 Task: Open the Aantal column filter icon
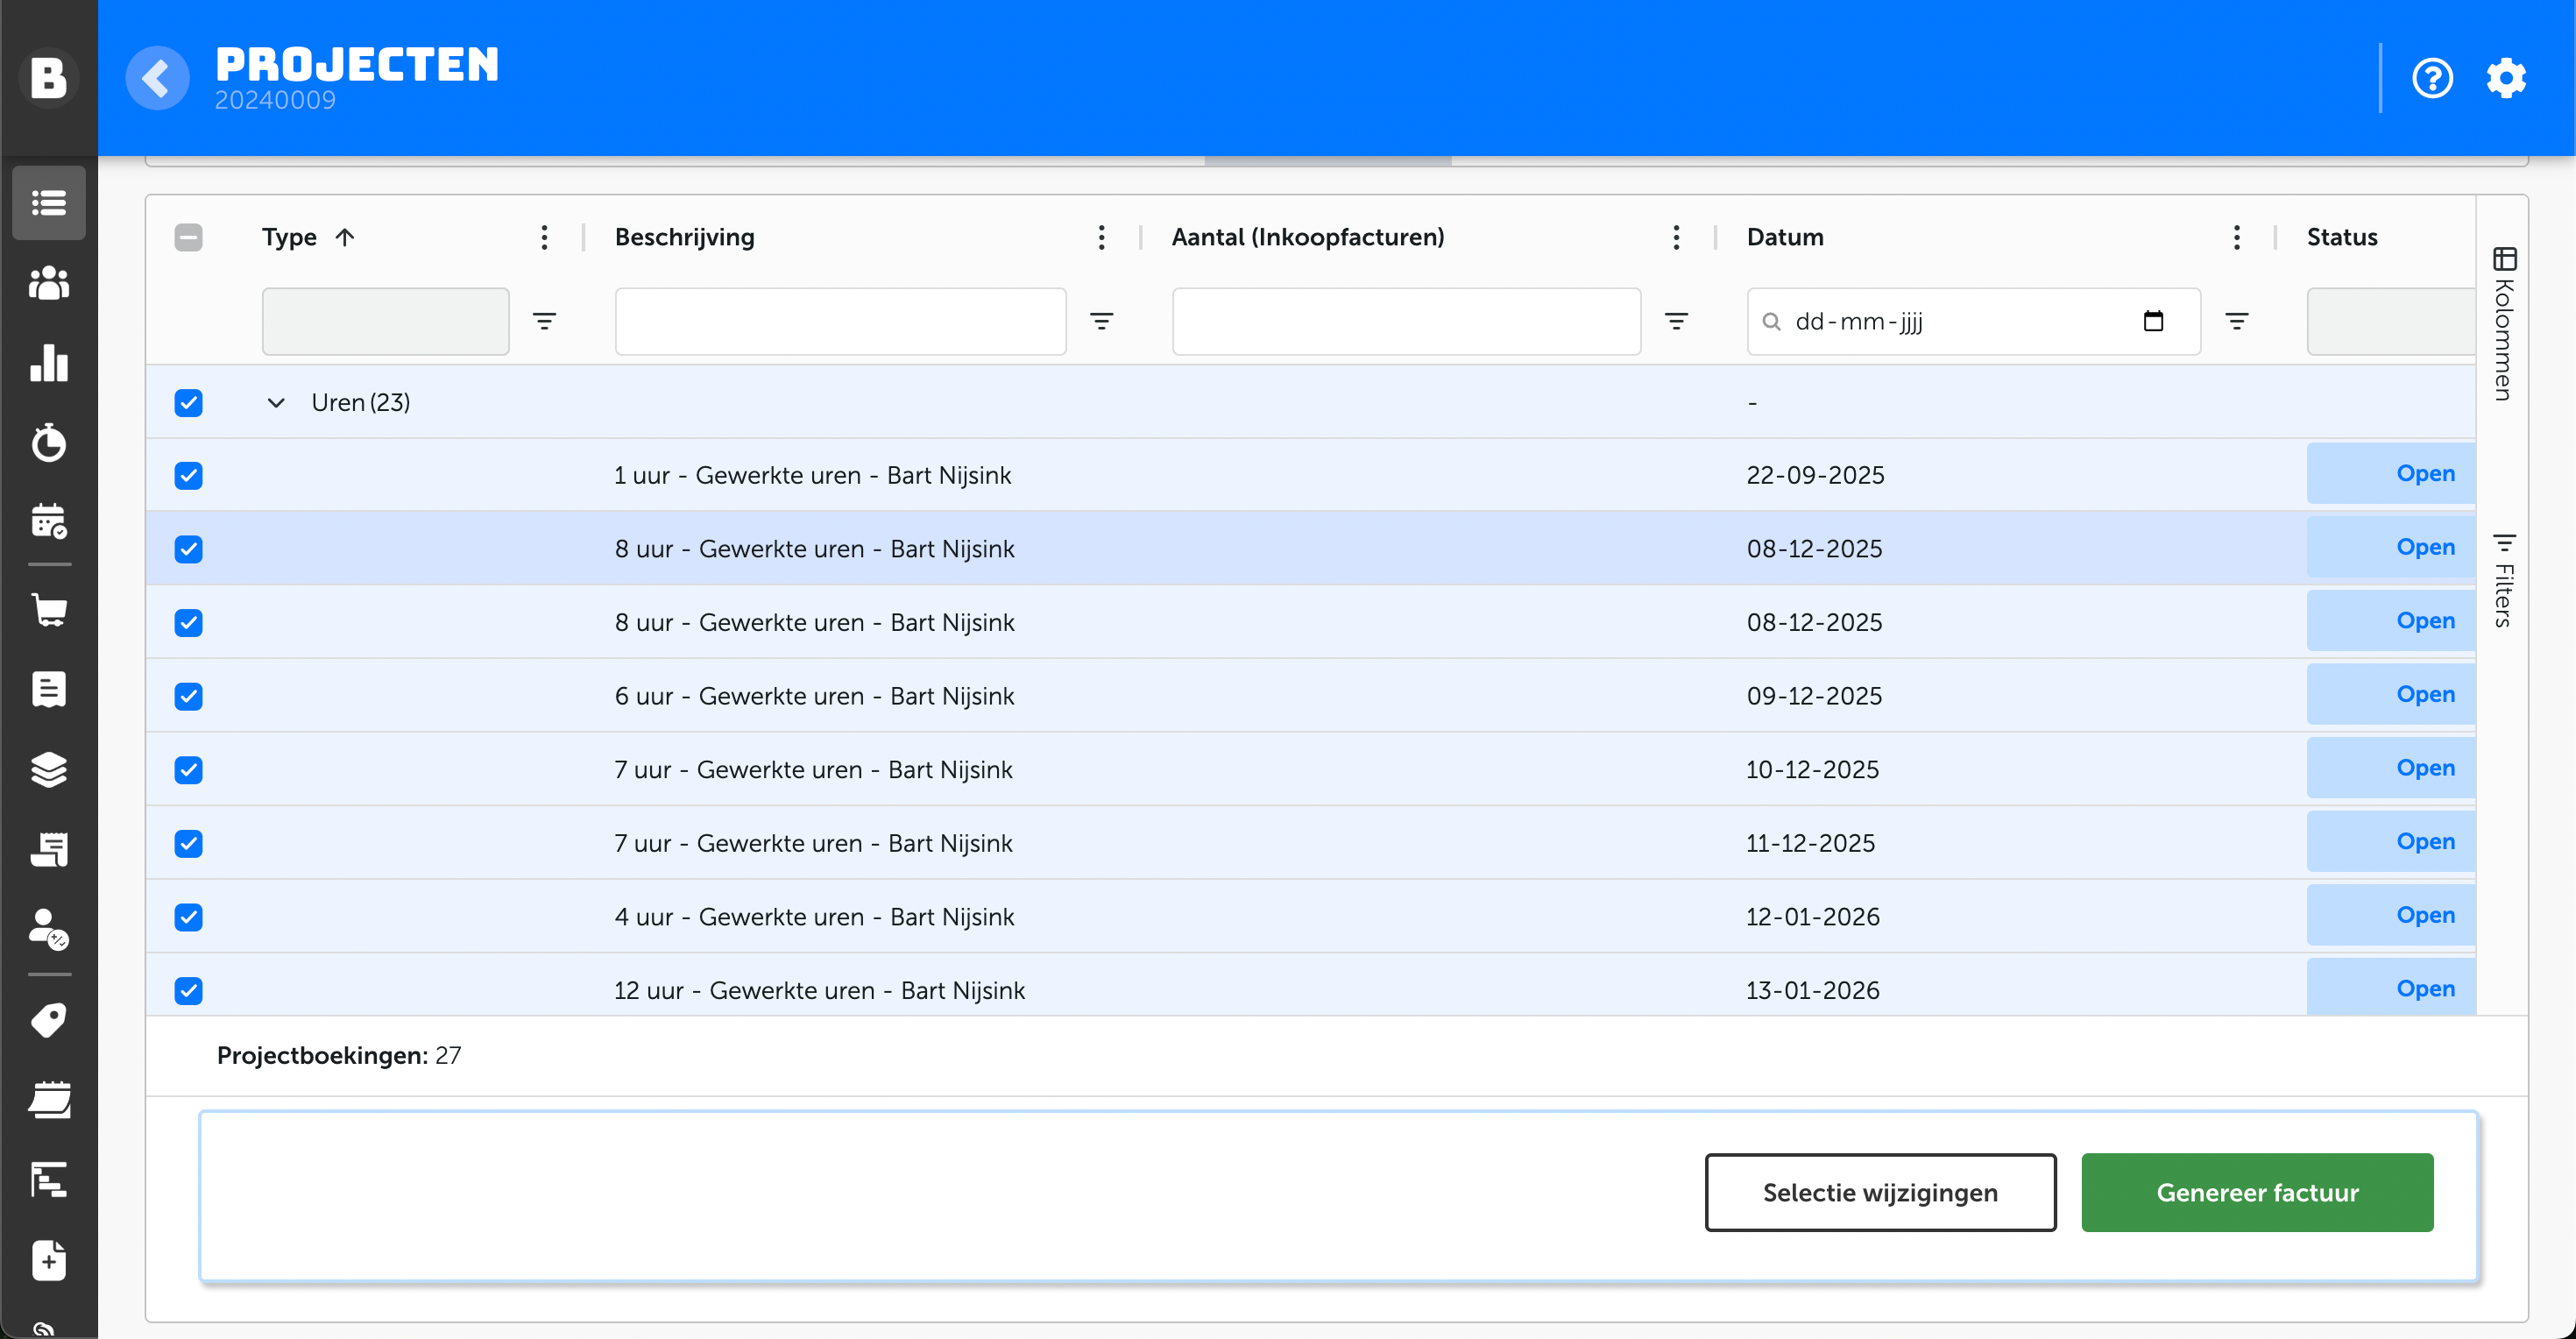(x=1676, y=321)
